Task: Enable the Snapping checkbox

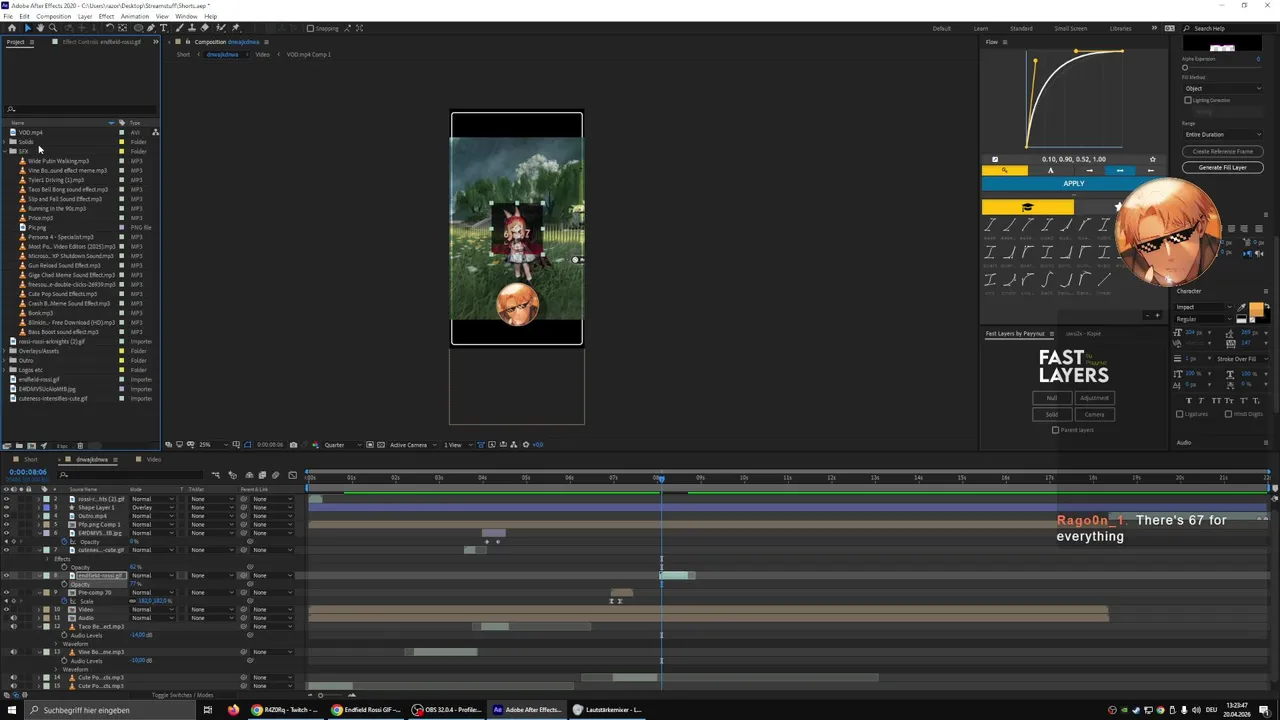Action: click(310, 28)
